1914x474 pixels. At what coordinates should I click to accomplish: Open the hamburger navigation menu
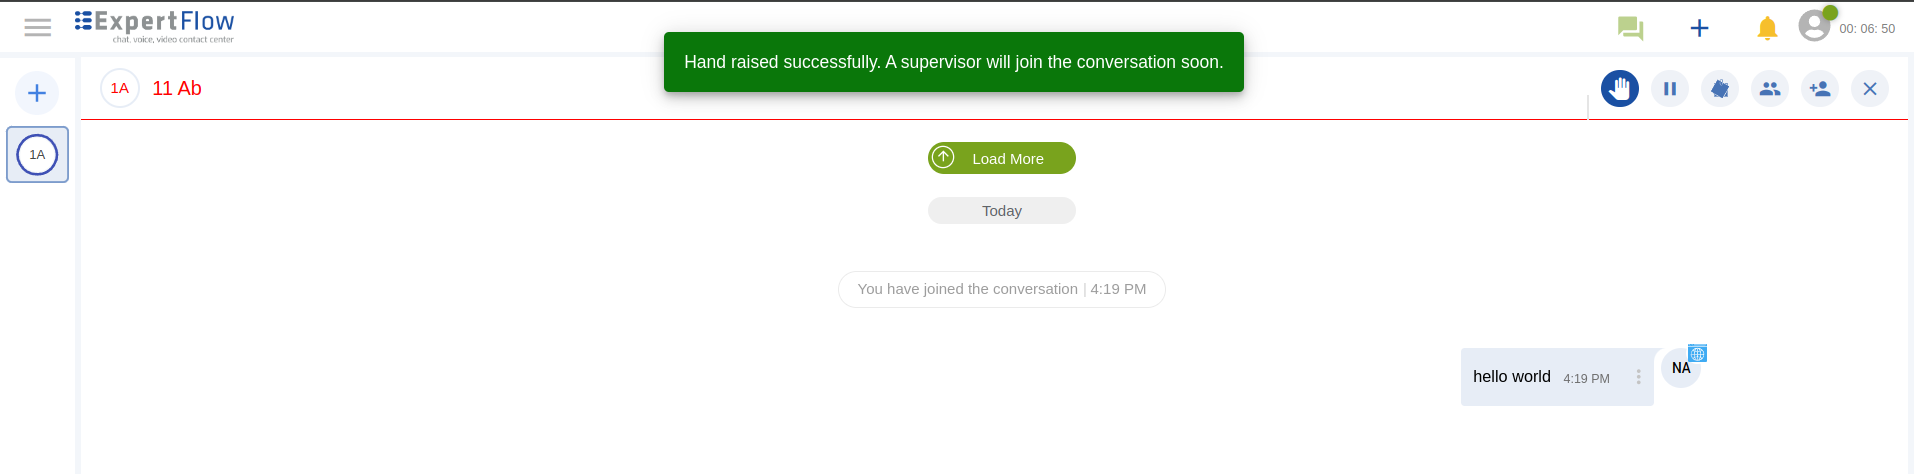point(38,28)
